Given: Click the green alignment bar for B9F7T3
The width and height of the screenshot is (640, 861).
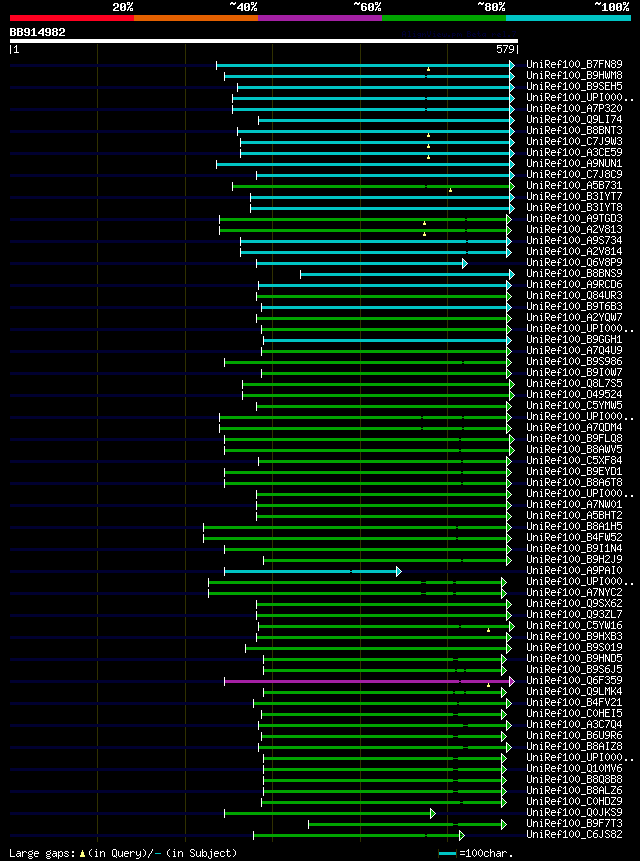Looking at the screenshot, I should (407, 824).
